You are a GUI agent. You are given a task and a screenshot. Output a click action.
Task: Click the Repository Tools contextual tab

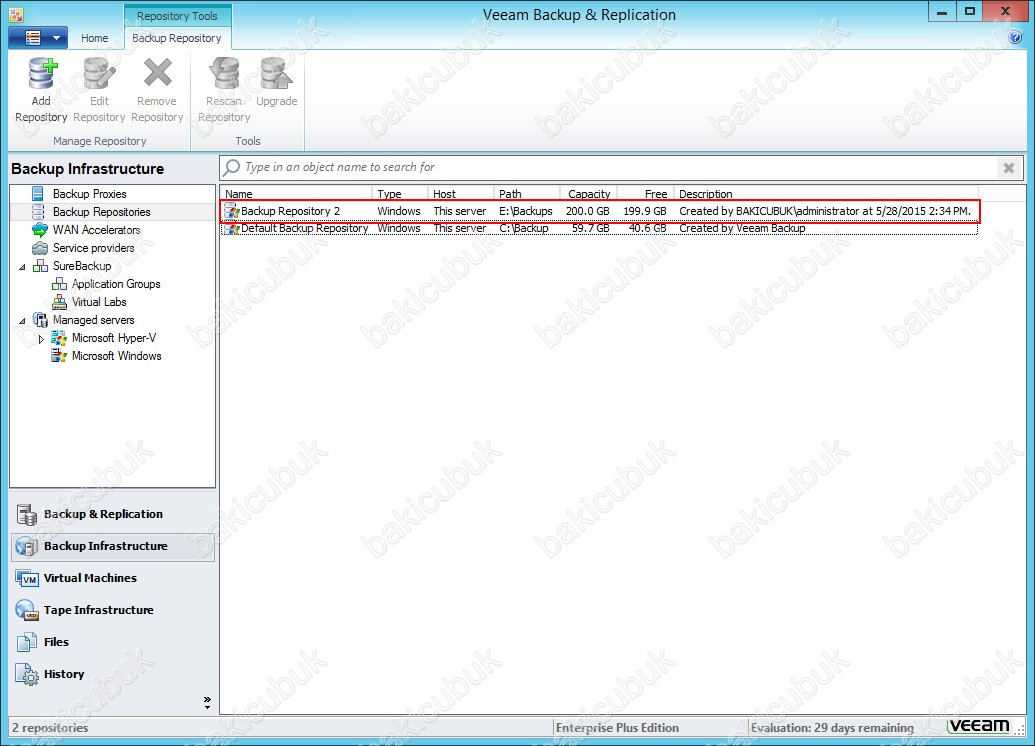(x=177, y=16)
